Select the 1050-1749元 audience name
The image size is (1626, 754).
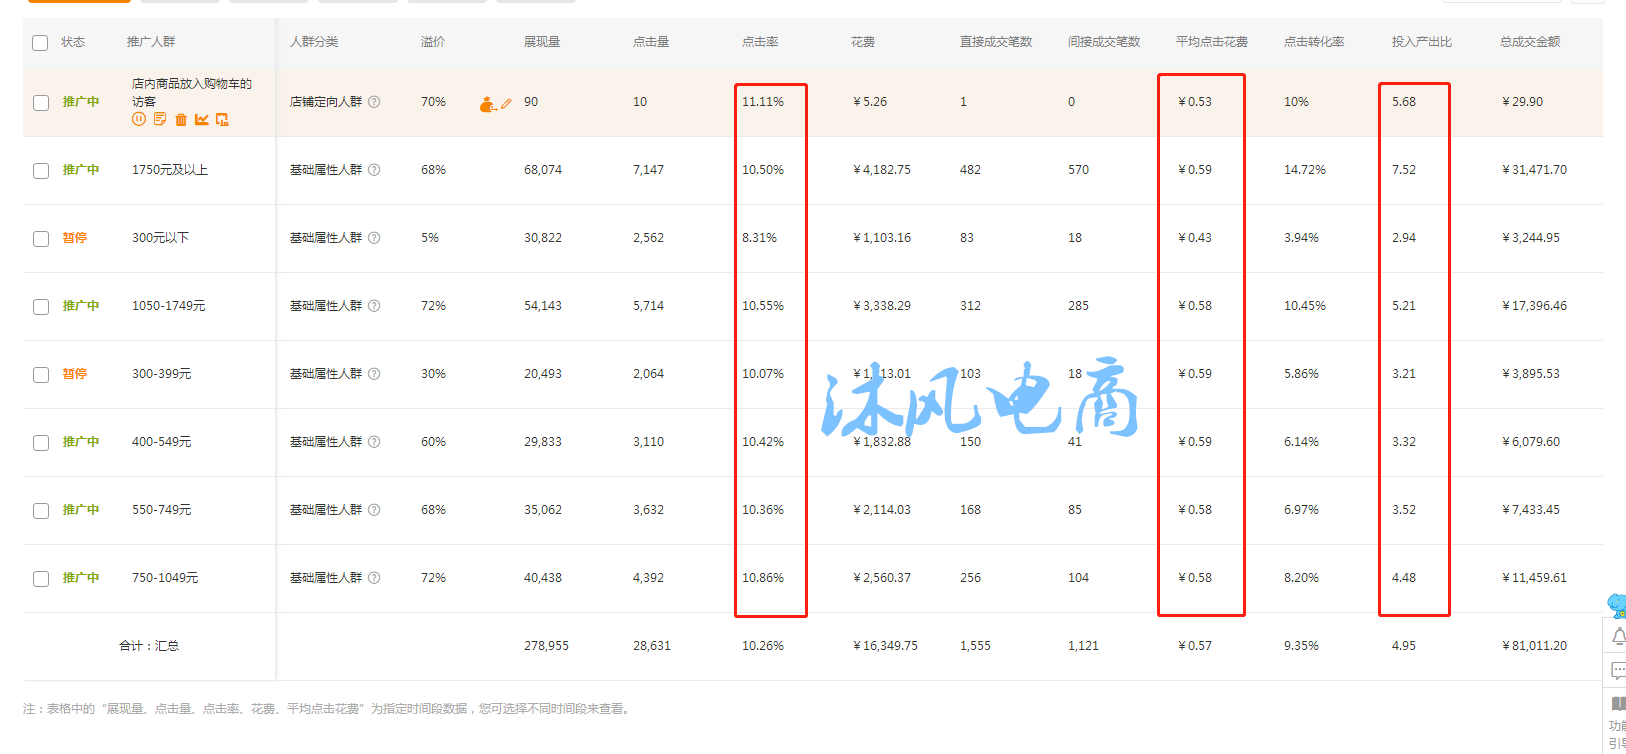point(168,306)
